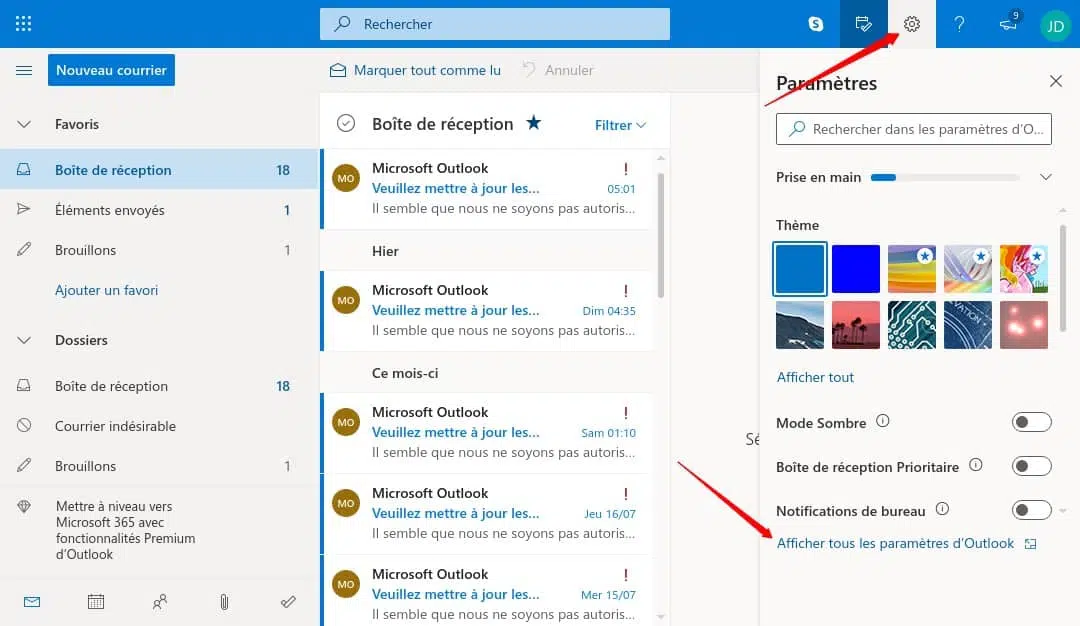1080x626 pixels.
Task: Open the help question mark icon
Action: [959, 24]
